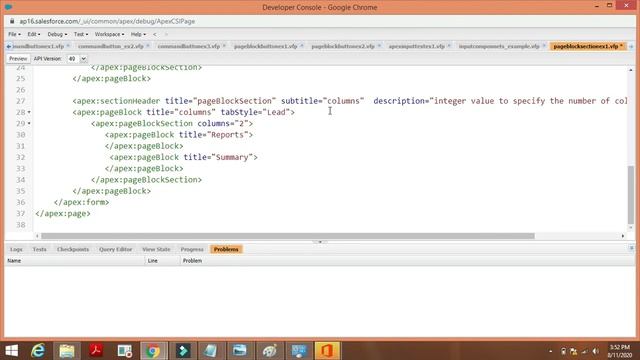Open Google Chrome taskbar icon
The width and height of the screenshot is (640, 360).
tap(153, 351)
